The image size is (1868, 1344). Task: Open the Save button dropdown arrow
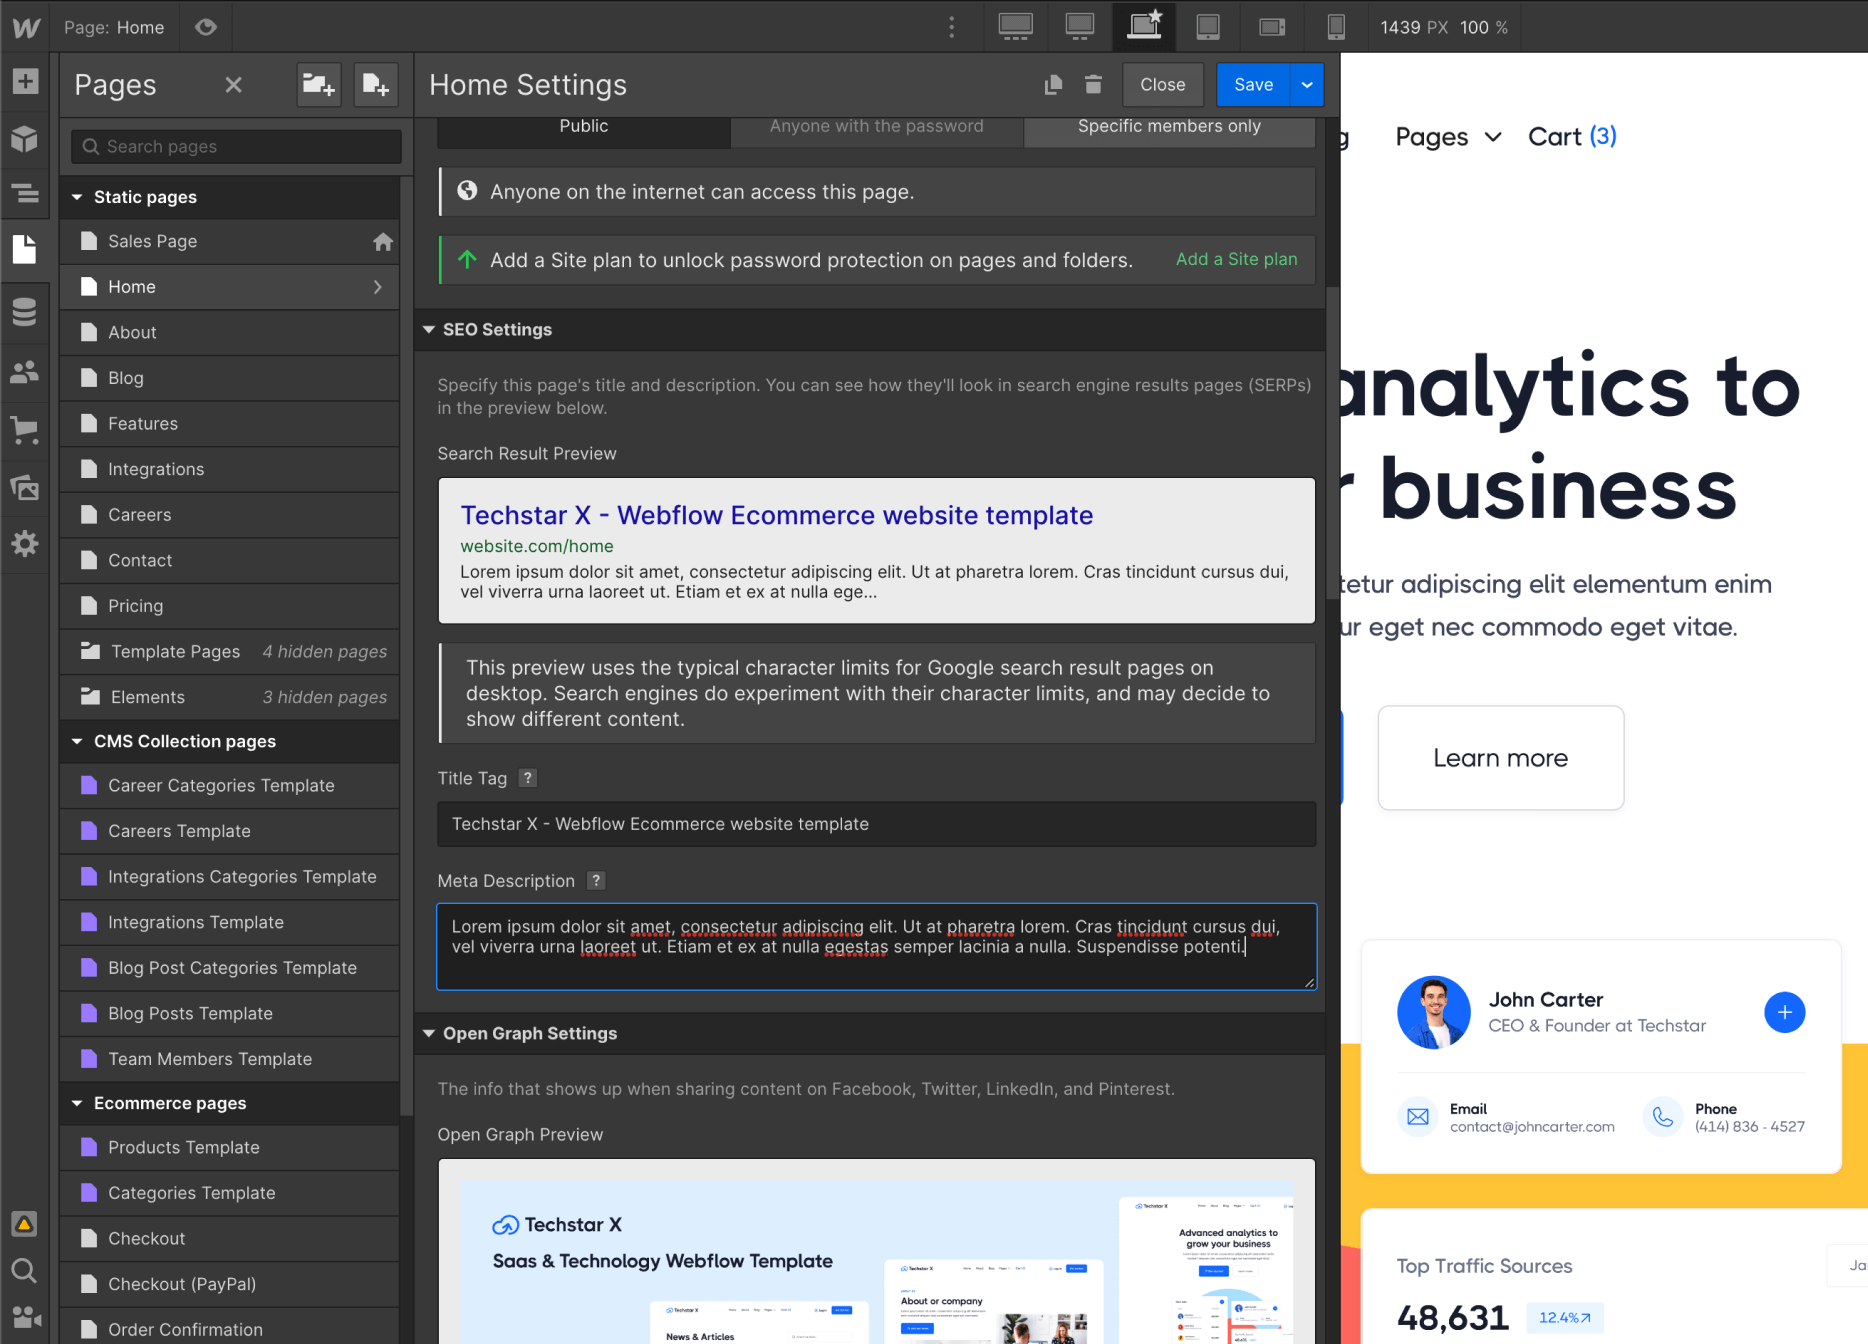point(1306,84)
